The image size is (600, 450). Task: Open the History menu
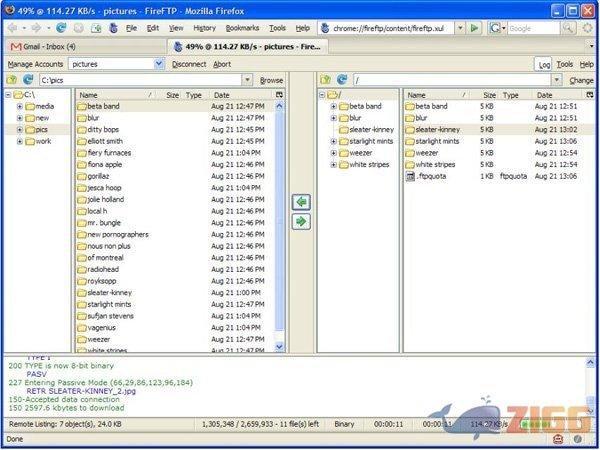click(x=204, y=28)
